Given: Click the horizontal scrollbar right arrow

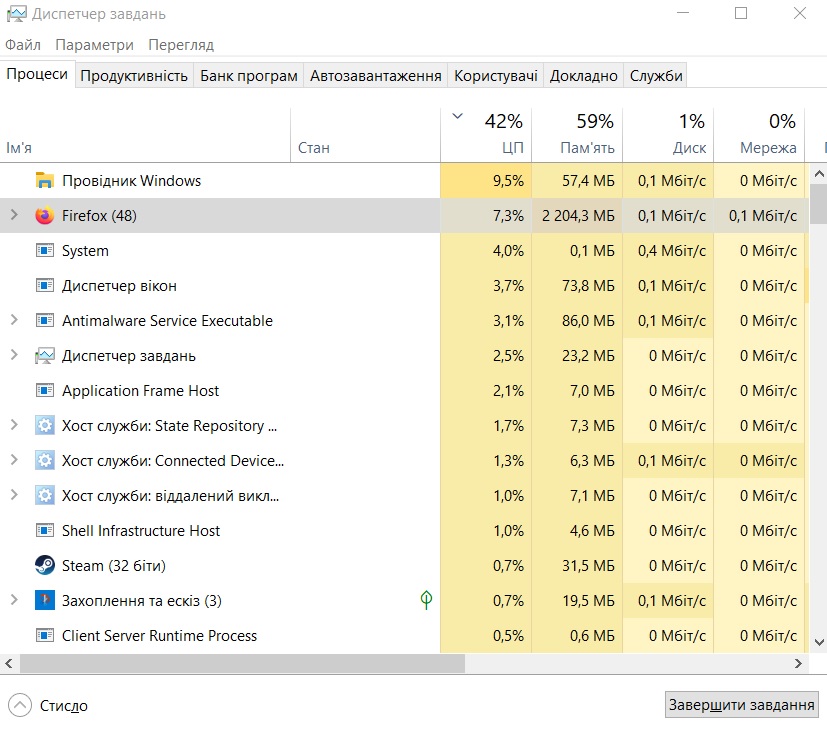Looking at the screenshot, I should pos(798,663).
